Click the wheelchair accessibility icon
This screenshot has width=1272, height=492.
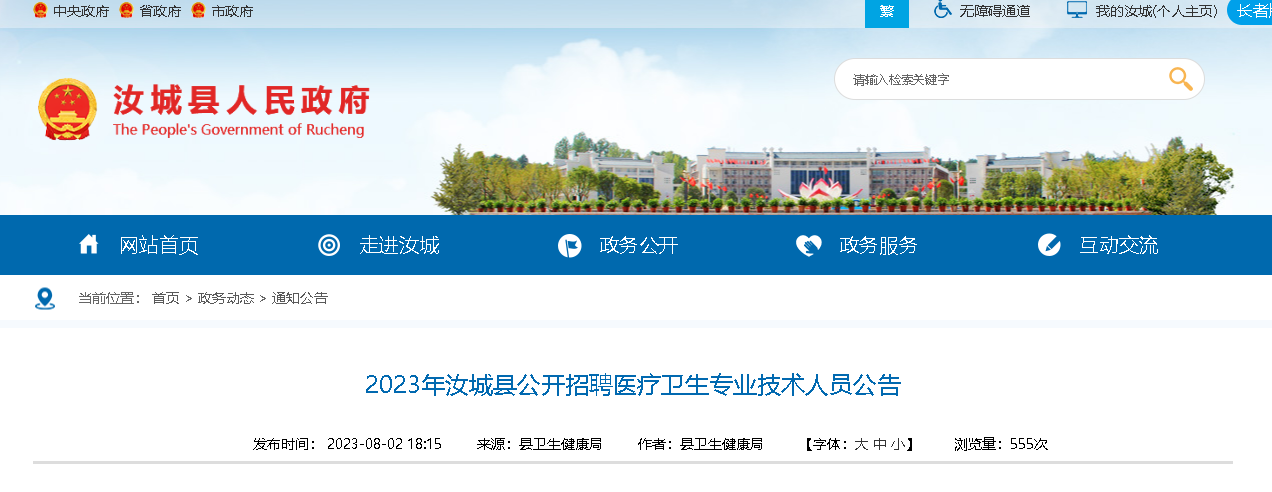tap(942, 10)
